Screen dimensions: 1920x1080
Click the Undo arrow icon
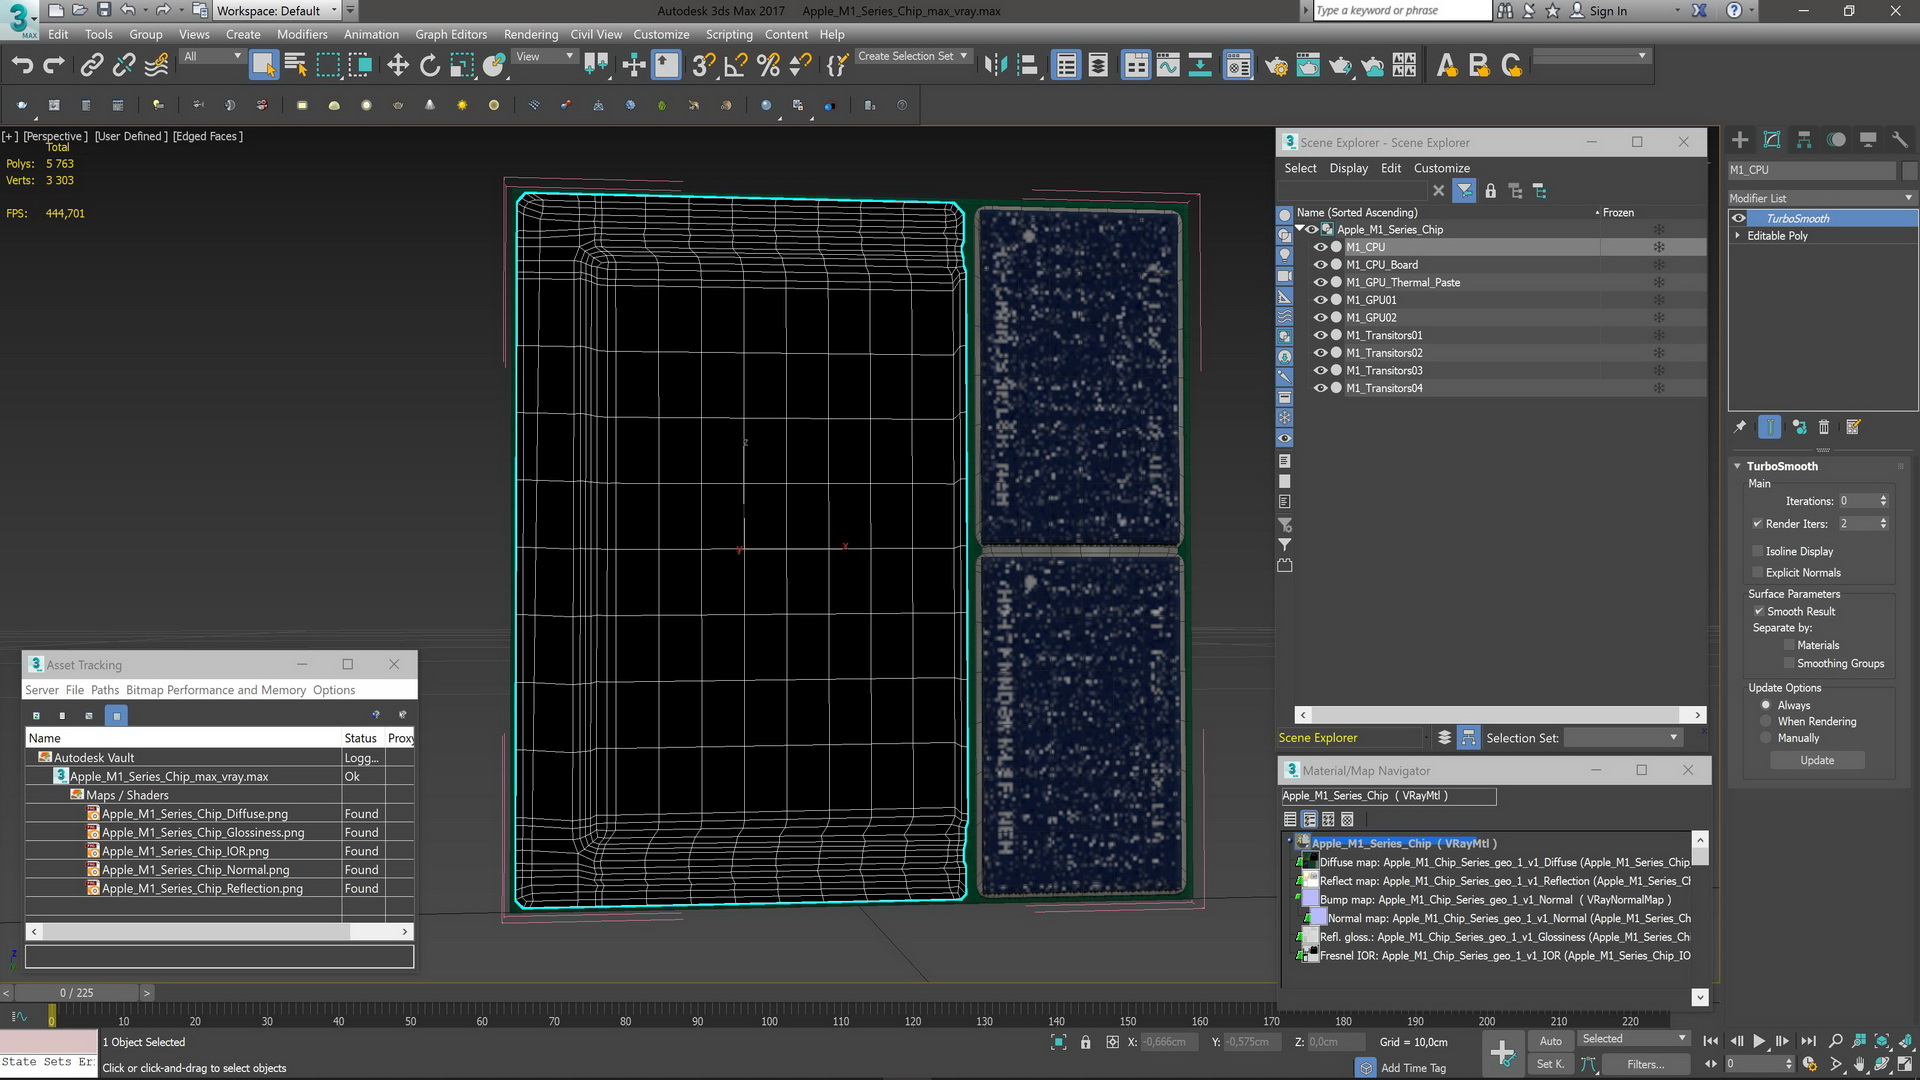click(22, 66)
